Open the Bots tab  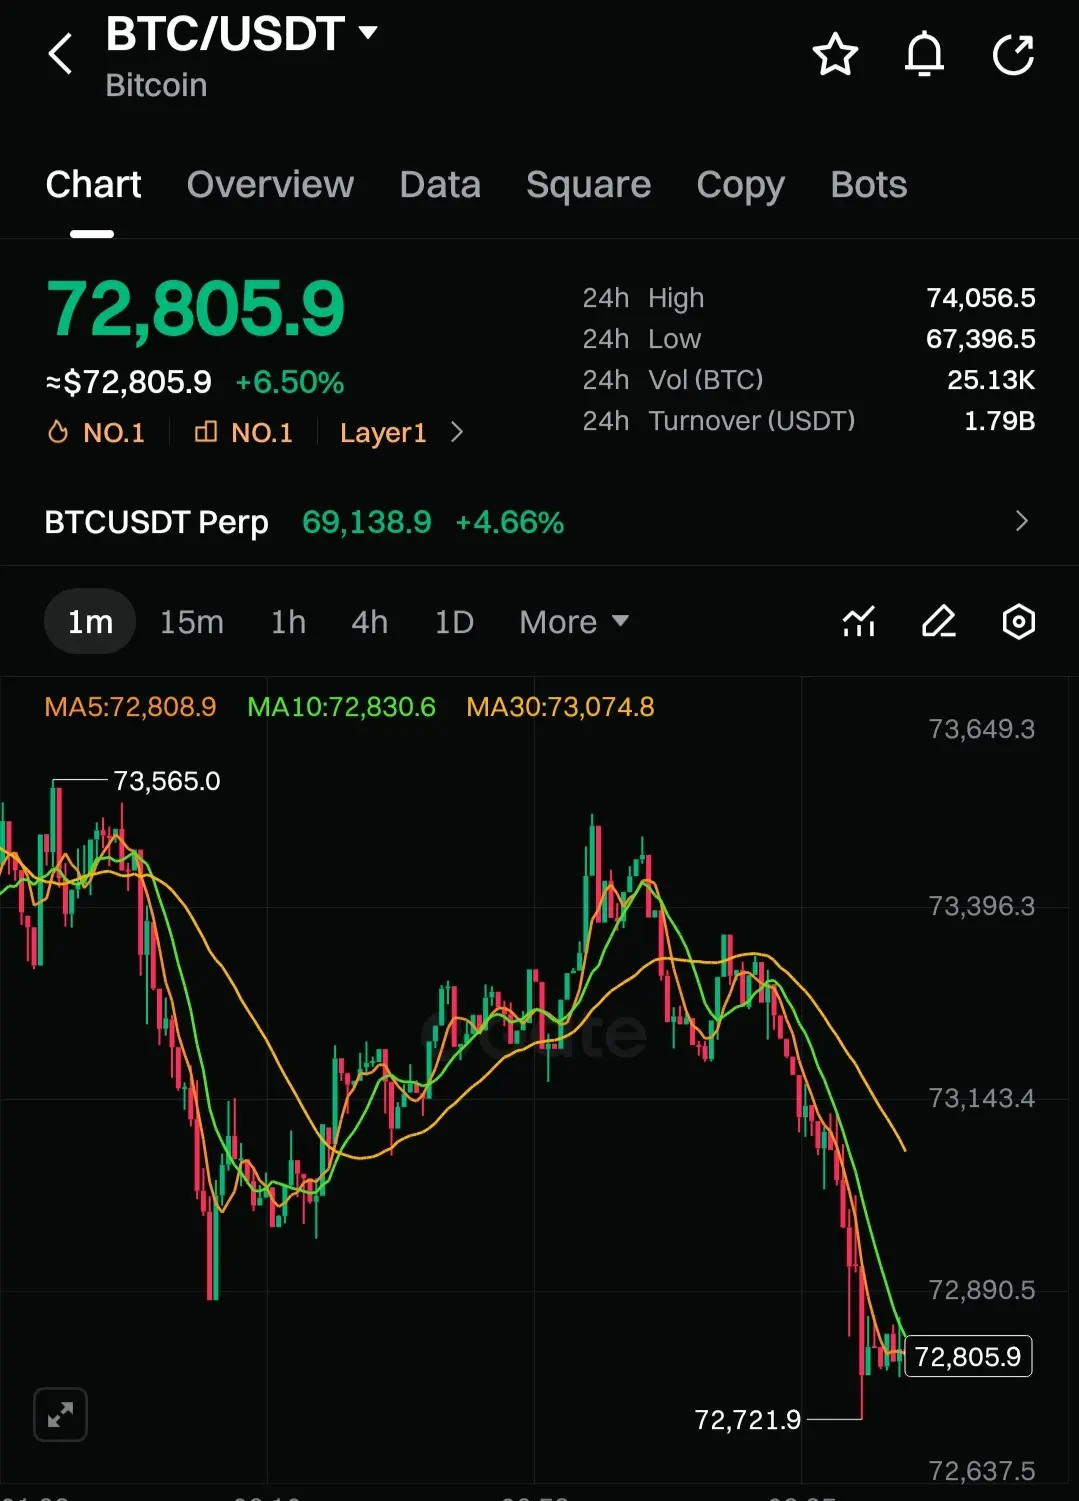coord(869,185)
